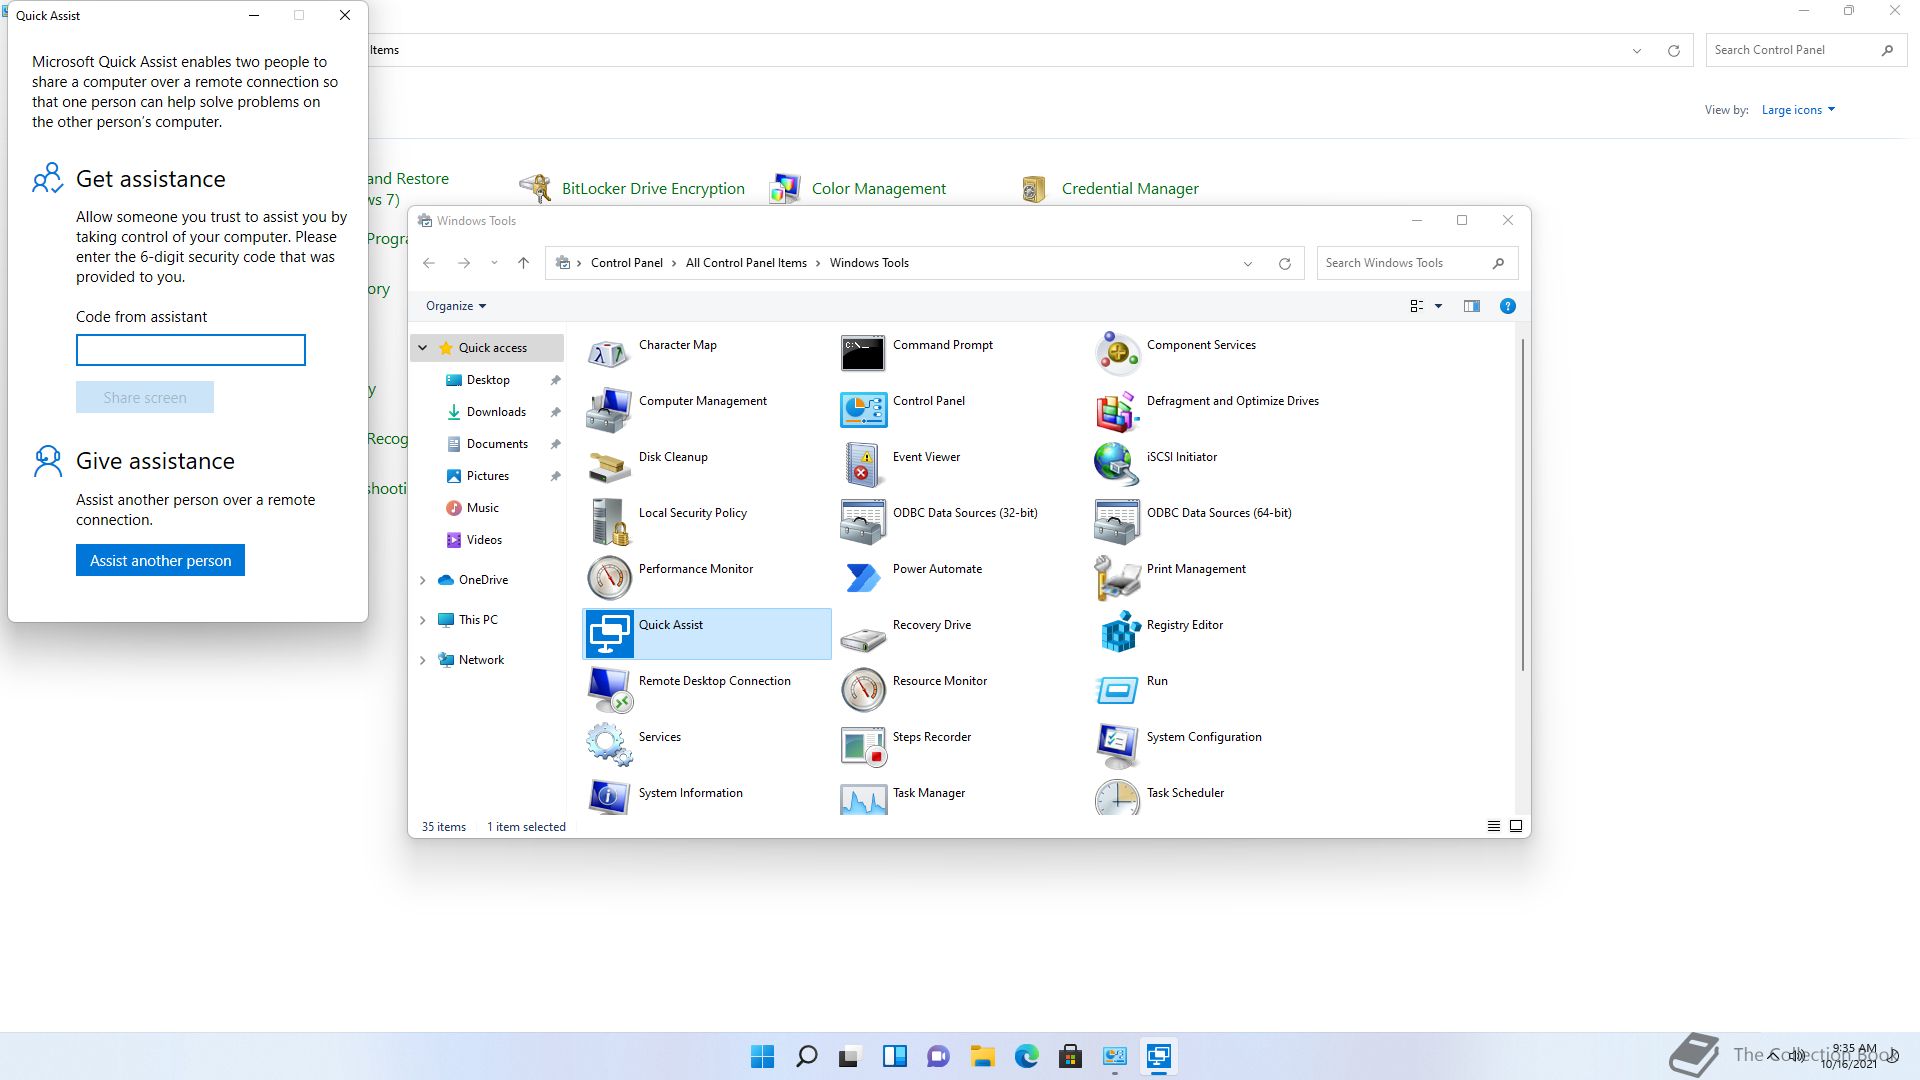Go to Music in navigation pane
Image resolution: width=1920 pixels, height=1080 pixels.
(482, 508)
